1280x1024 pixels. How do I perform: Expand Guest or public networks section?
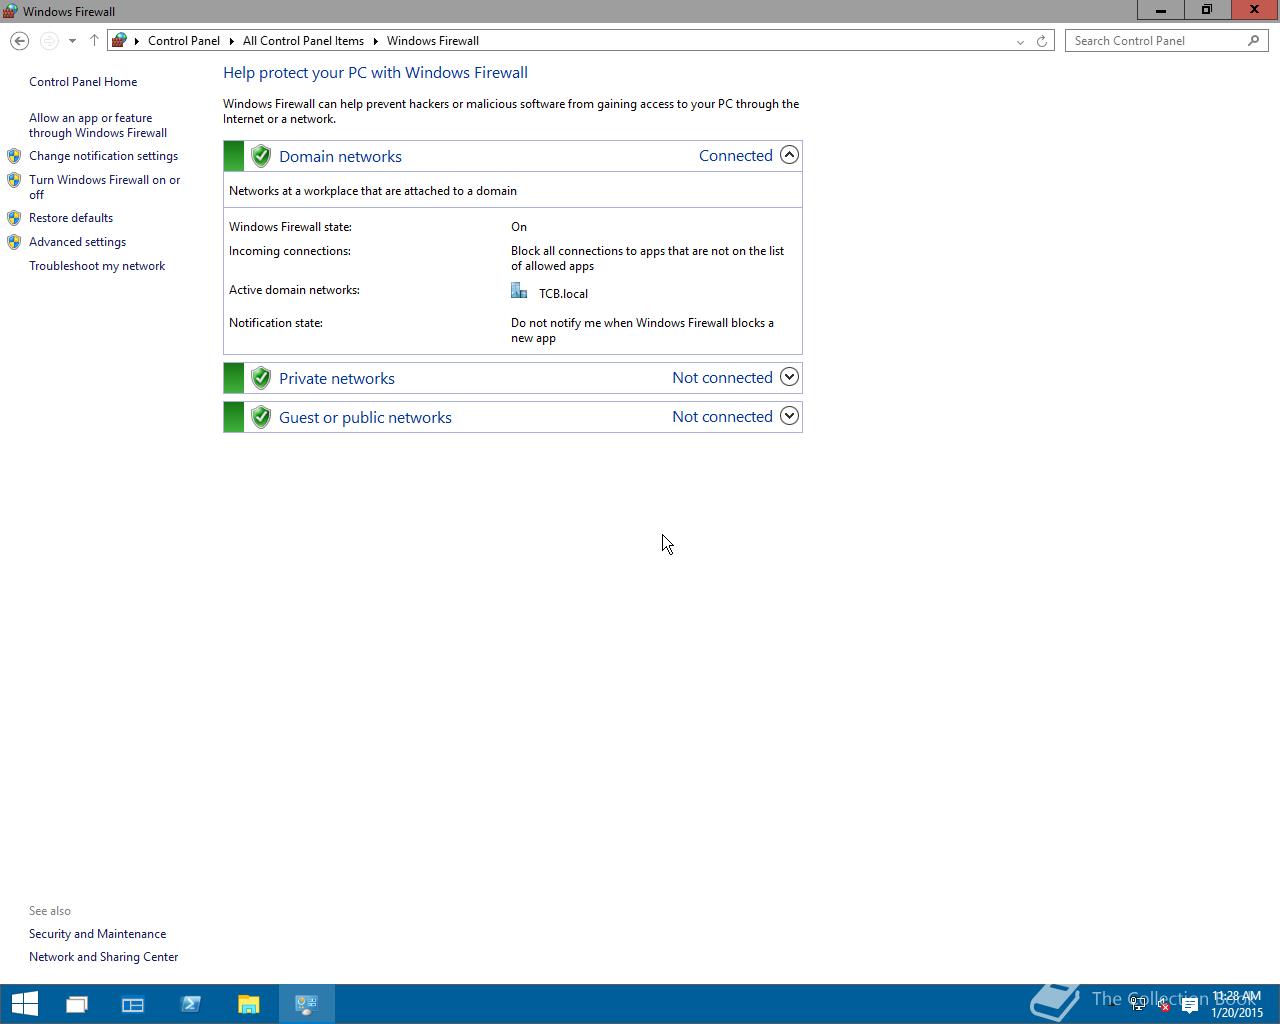click(789, 416)
